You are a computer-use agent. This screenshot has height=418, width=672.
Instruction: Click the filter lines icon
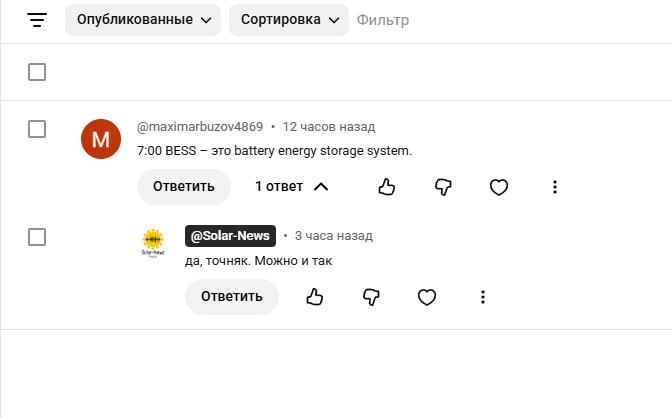click(37, 20)
